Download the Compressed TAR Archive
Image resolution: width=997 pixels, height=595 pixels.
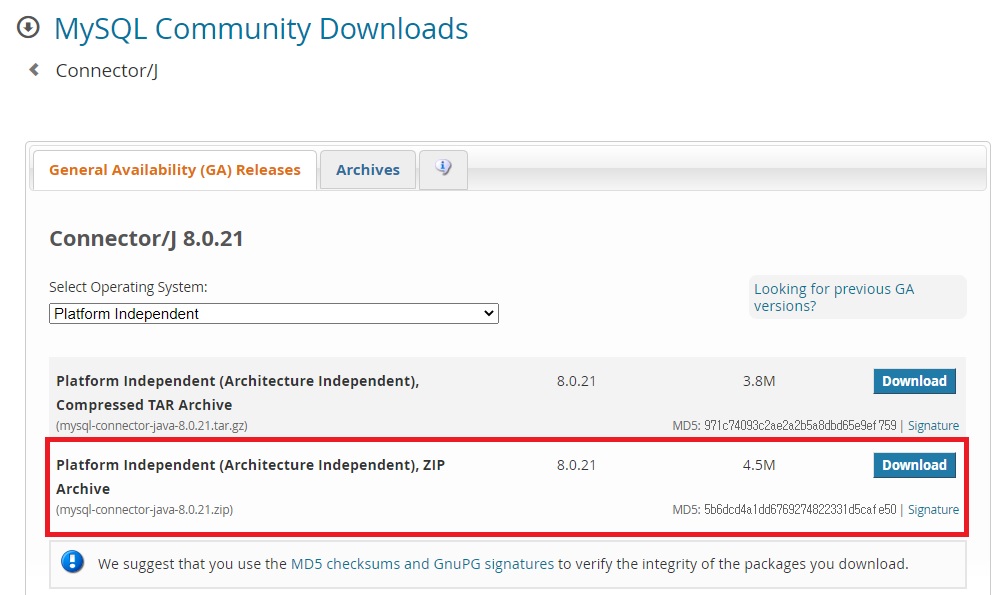pos(914,381)
